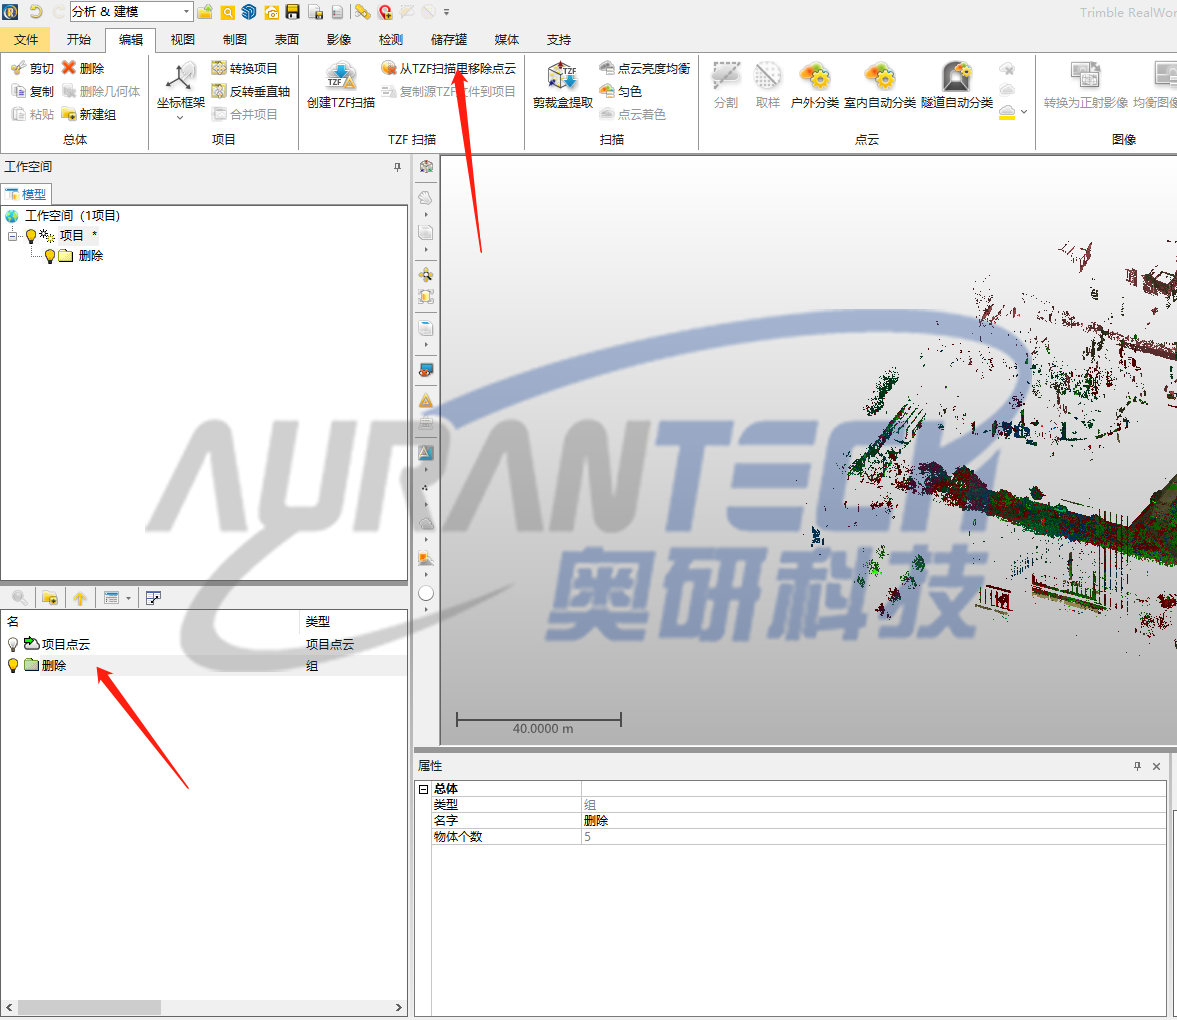This screenshot has width=1177, height=1020.
Task: Open the 剪裁盒提取 clipping box extraction tool
Action: pyautogui.click(x=562, y=86)
